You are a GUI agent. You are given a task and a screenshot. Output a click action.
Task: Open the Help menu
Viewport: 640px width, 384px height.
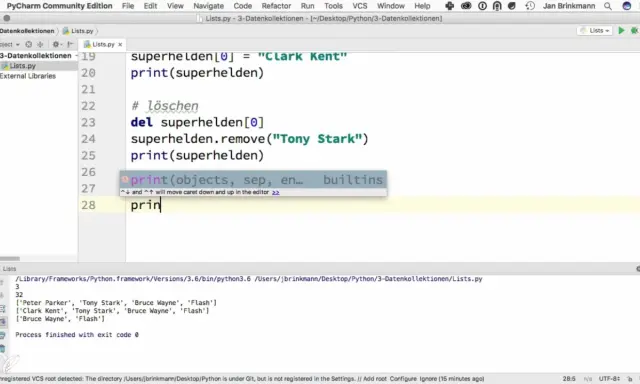422,6
